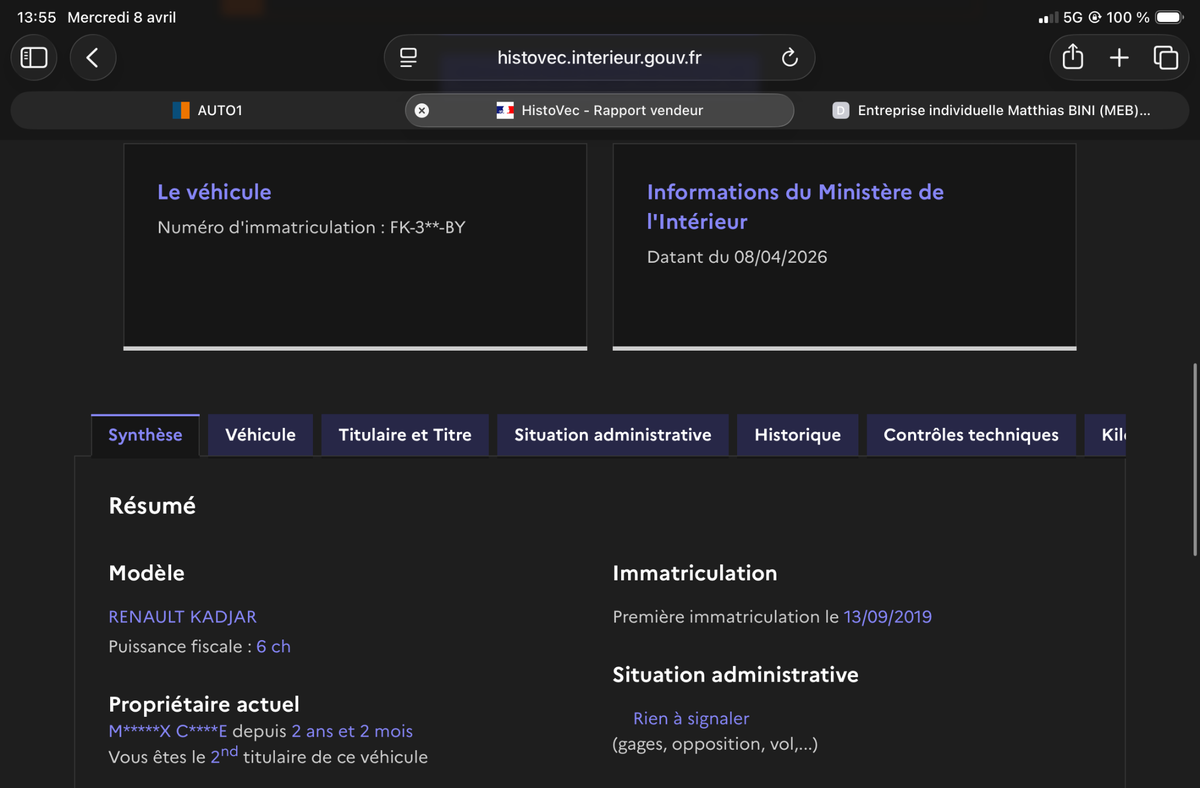Open the Safari sidebar panel
Viewport: 1200px width, 788px height.
pos(34,58)
